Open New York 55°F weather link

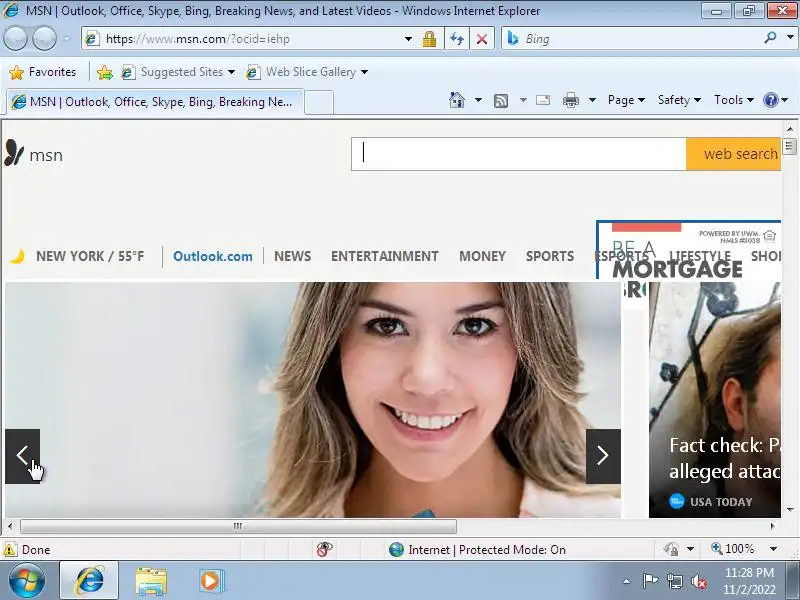78,256
